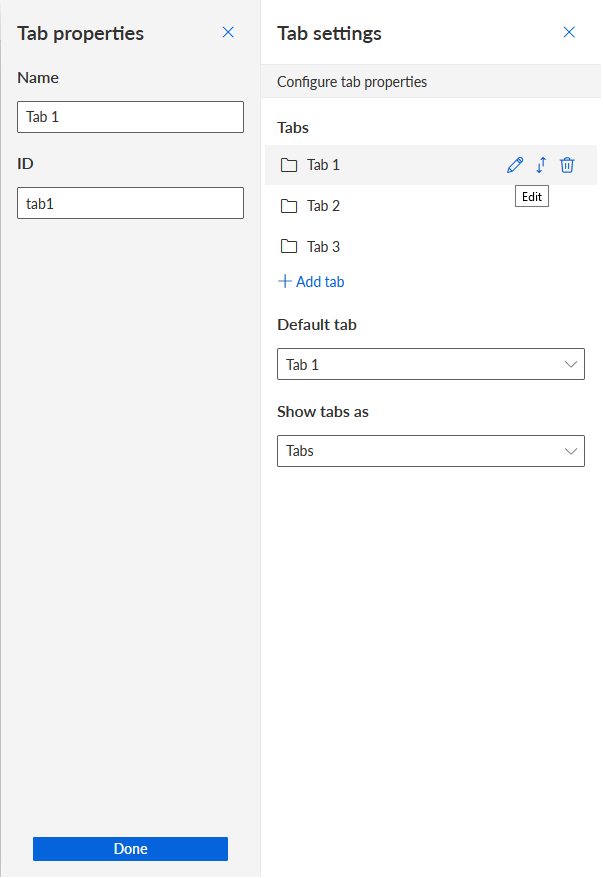This screenshot has height=878, width=603.
Task: Click the Configure tab properties header
Action: point(431,82)
